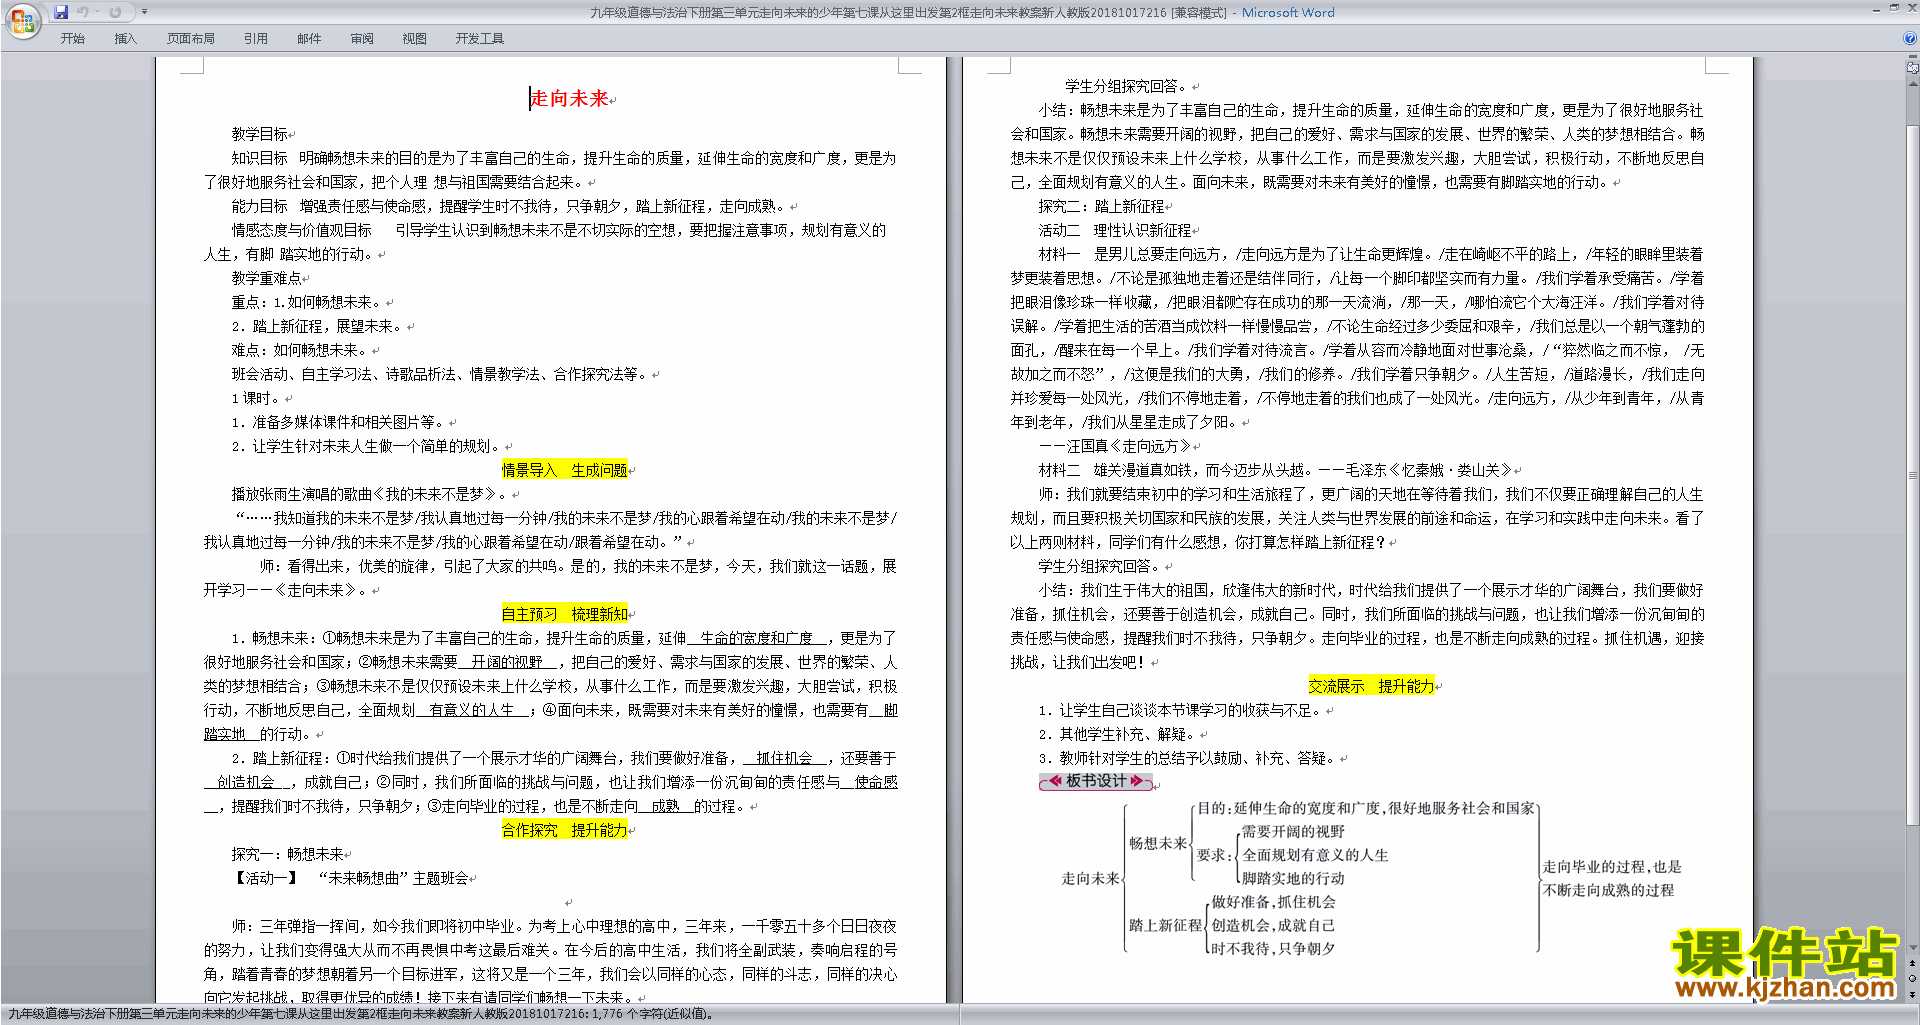Click the line 活动二 理性认识新征程
This screenshot has width=1920, height=1025.
point(1115,230)
